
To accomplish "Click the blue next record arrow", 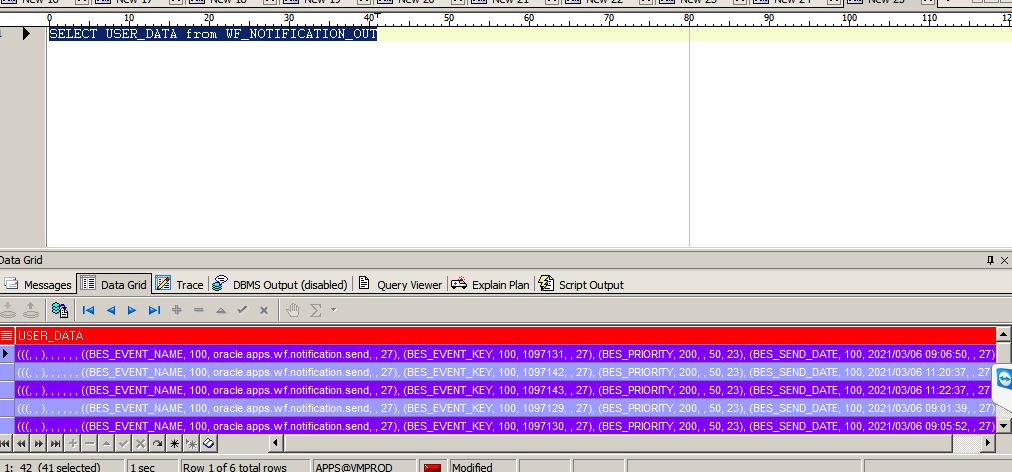I will point(132,311).
